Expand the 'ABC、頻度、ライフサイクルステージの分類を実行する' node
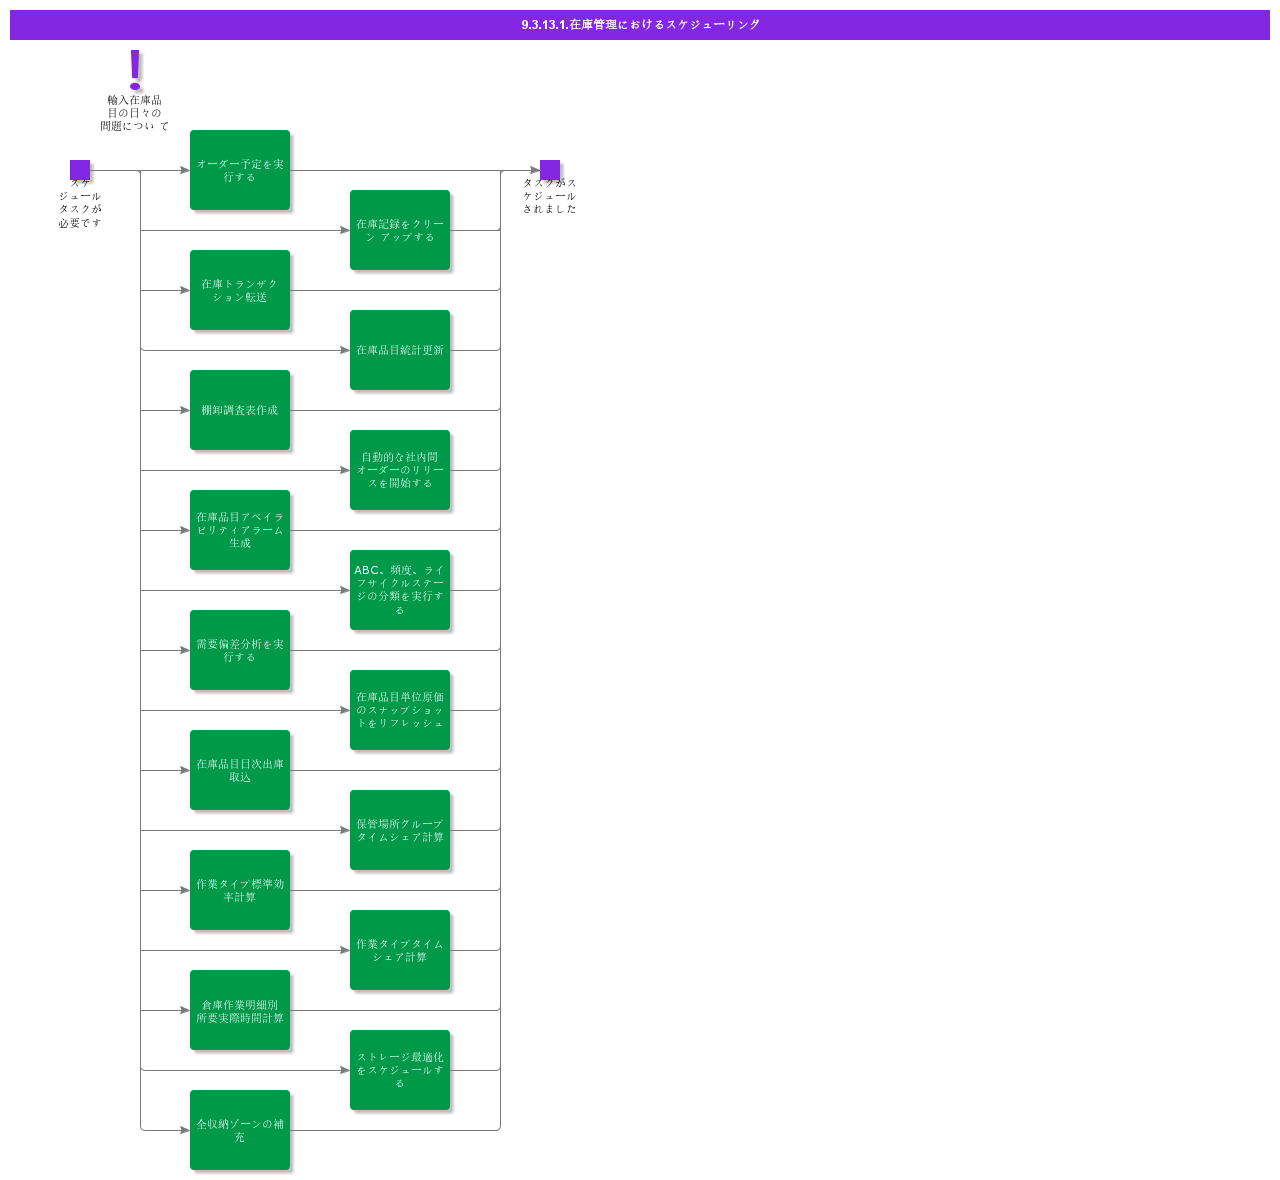Screen dimensions: 1280x1180 [400, 590]
